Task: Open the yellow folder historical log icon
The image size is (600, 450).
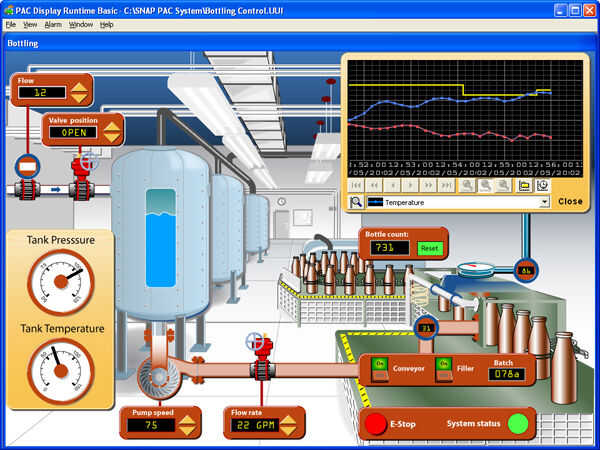Action: [x=524, y=185]
